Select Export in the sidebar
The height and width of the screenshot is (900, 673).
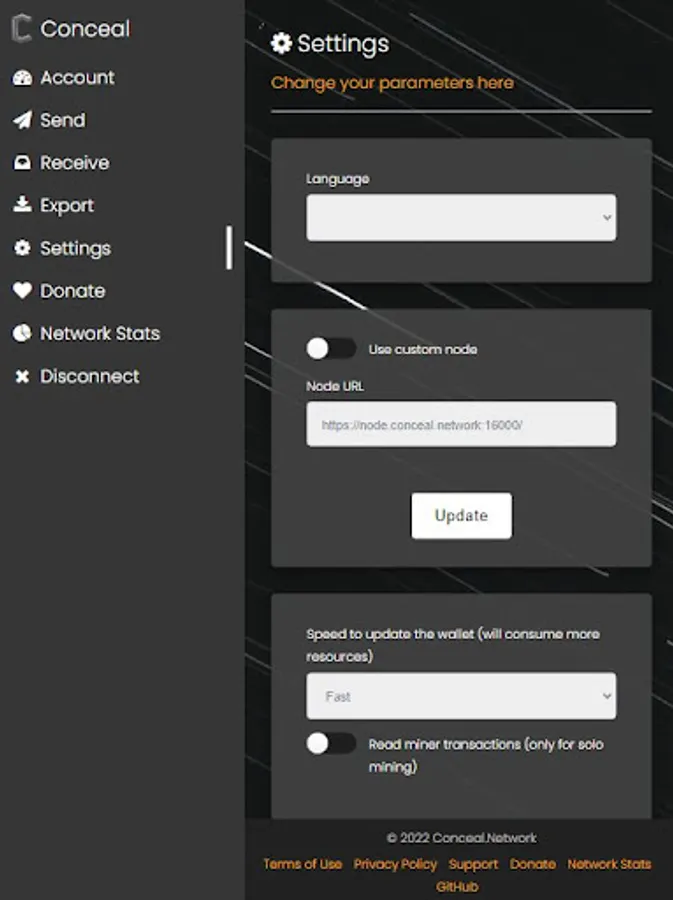tap(67, 205)
